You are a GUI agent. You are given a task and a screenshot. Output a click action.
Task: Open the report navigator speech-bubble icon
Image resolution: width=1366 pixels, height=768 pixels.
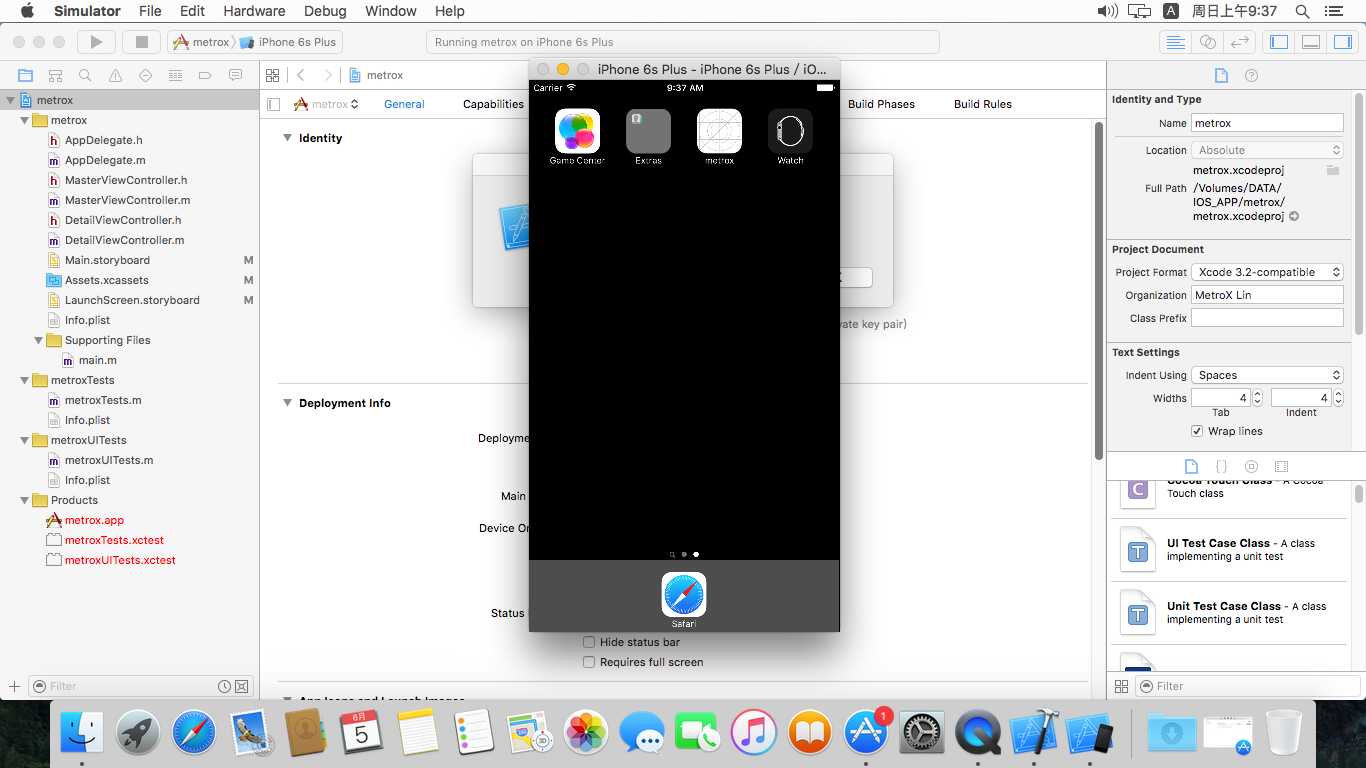tap(235, 75)
